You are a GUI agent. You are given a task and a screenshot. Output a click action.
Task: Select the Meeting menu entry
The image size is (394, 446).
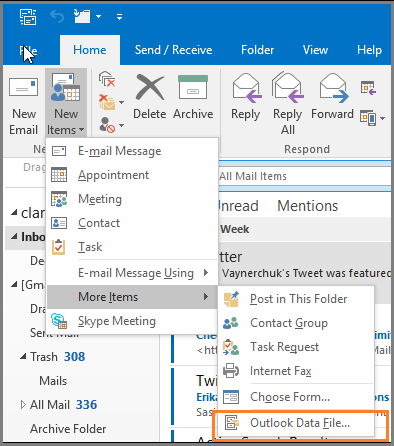(x=132, y=199)
